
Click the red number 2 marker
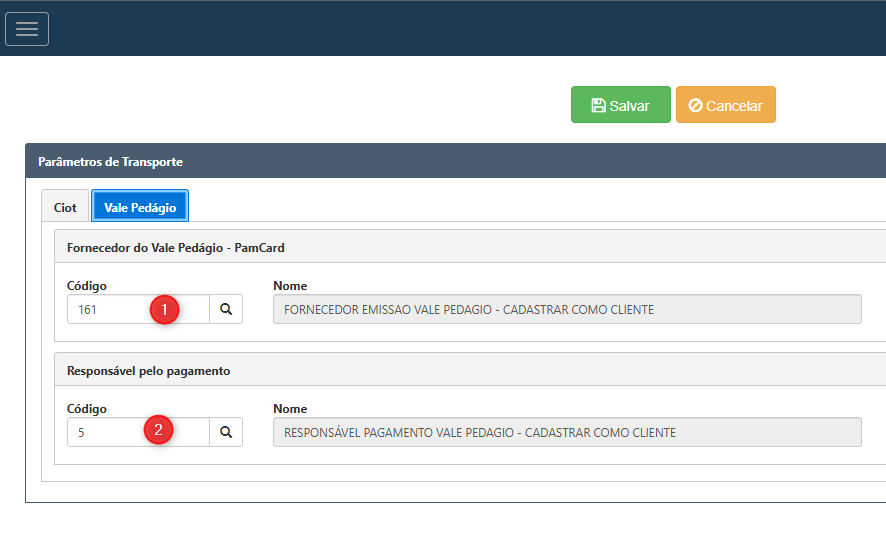(159, 431)
